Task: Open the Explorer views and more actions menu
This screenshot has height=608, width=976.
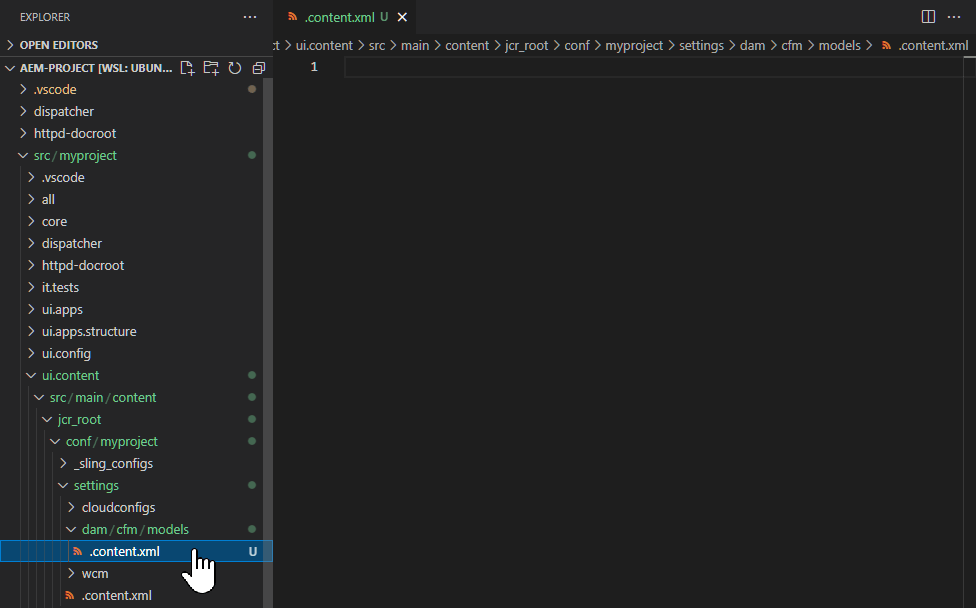Action: tap(250, 17)
